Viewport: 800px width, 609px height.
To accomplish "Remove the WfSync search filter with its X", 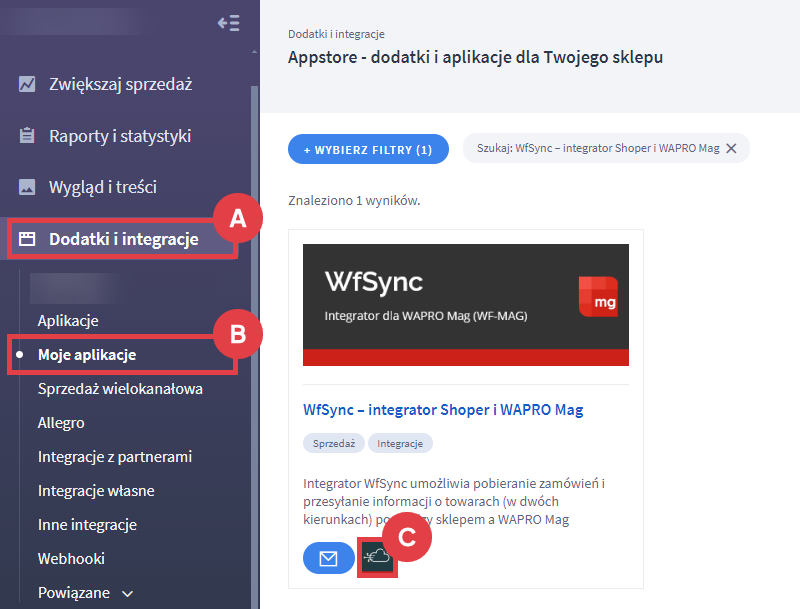I will click(x=731, y=147).
